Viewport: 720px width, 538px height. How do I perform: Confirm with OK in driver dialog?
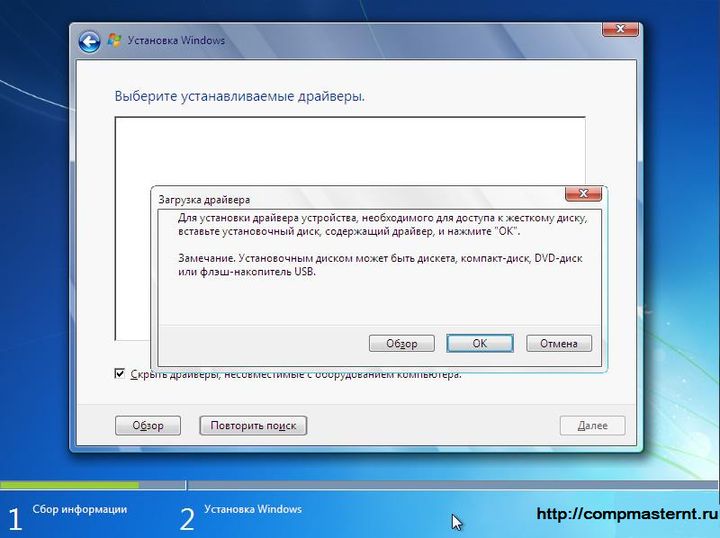point(480,343)
